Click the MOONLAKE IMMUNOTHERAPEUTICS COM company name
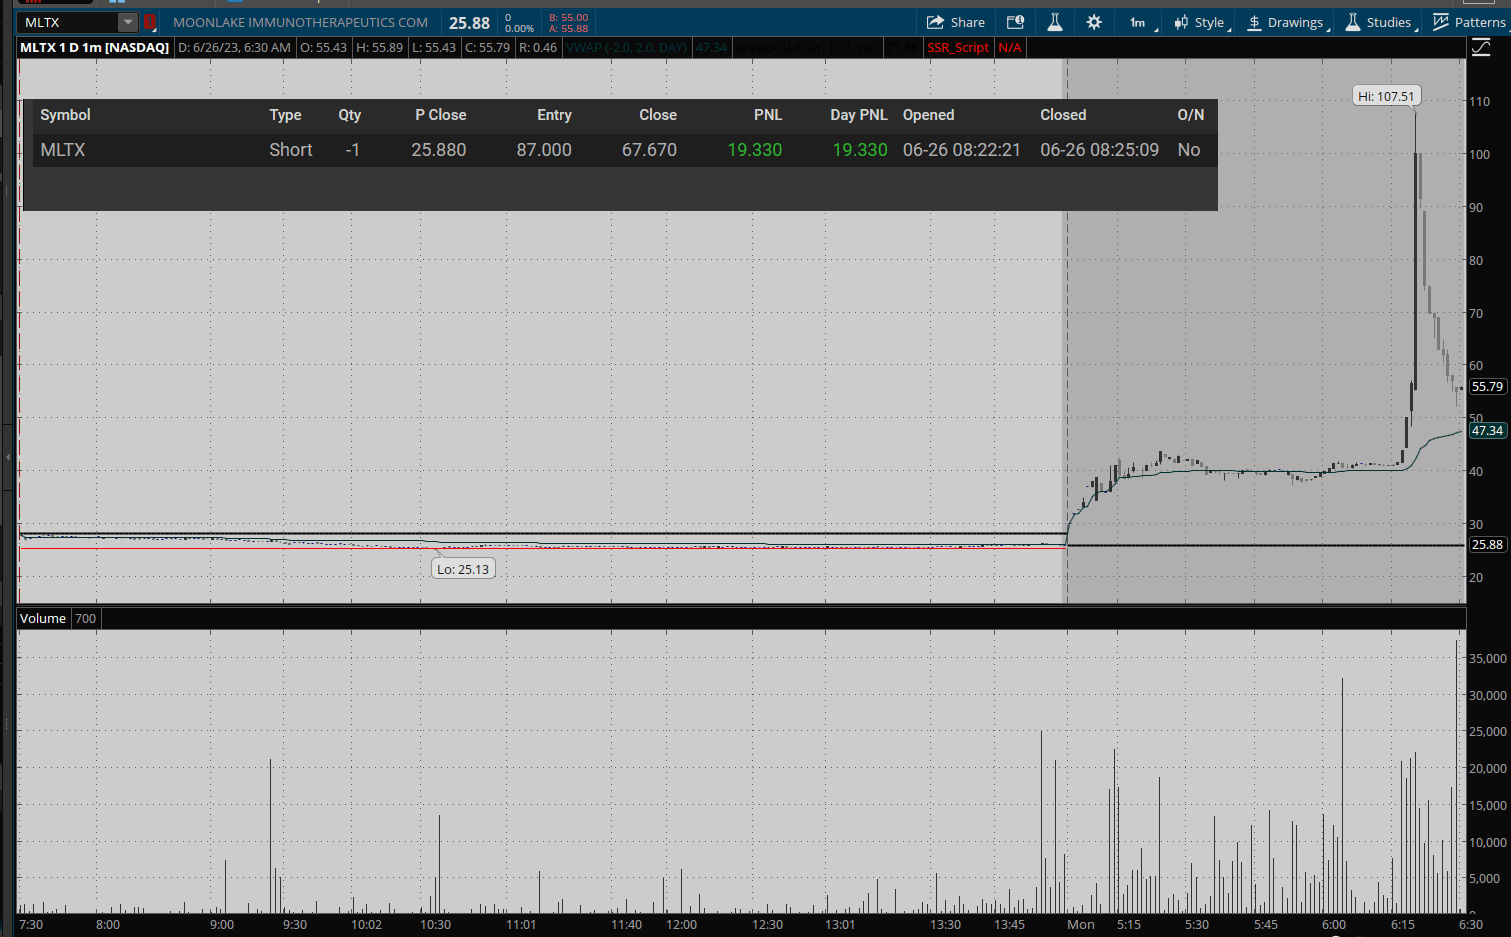This screenshot has height=937, width=1511. pos(300,22)
